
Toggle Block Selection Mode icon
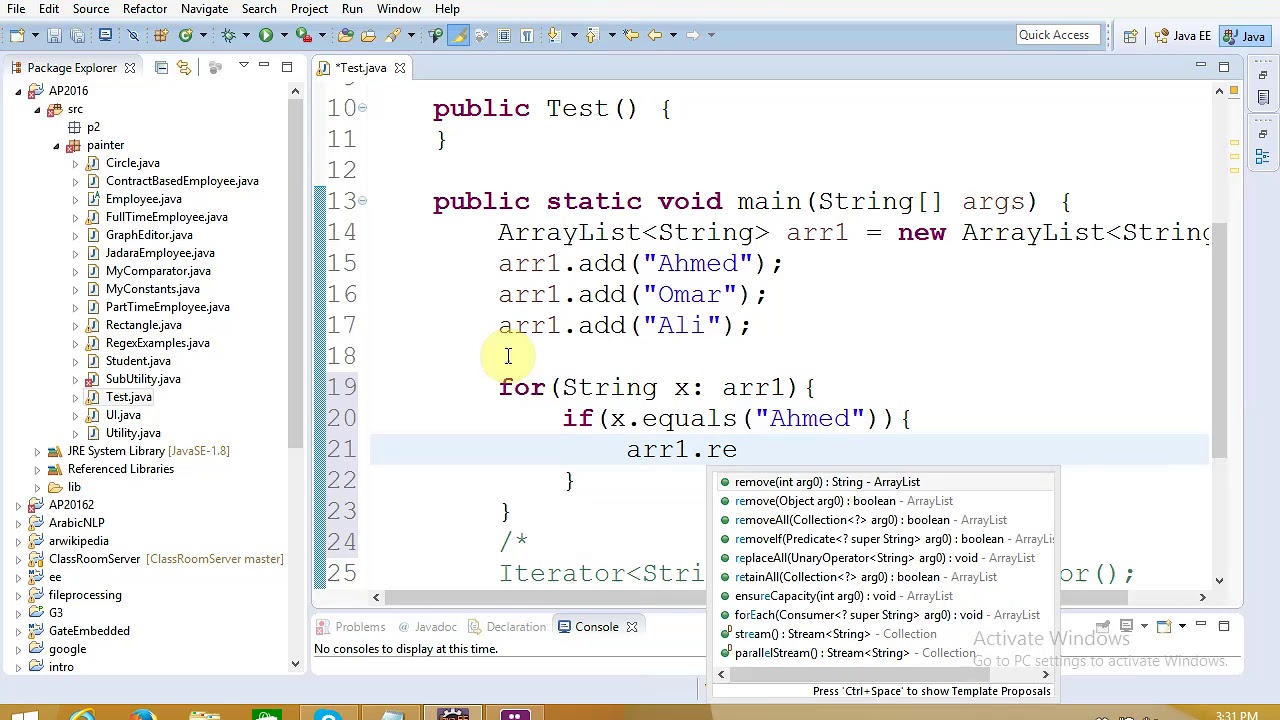(x=503, y=35)
